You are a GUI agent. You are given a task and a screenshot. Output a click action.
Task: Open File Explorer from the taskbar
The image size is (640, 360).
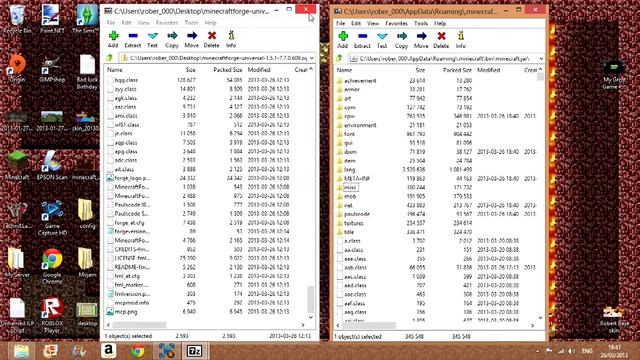pyautogui.click(x=21, y=351)
